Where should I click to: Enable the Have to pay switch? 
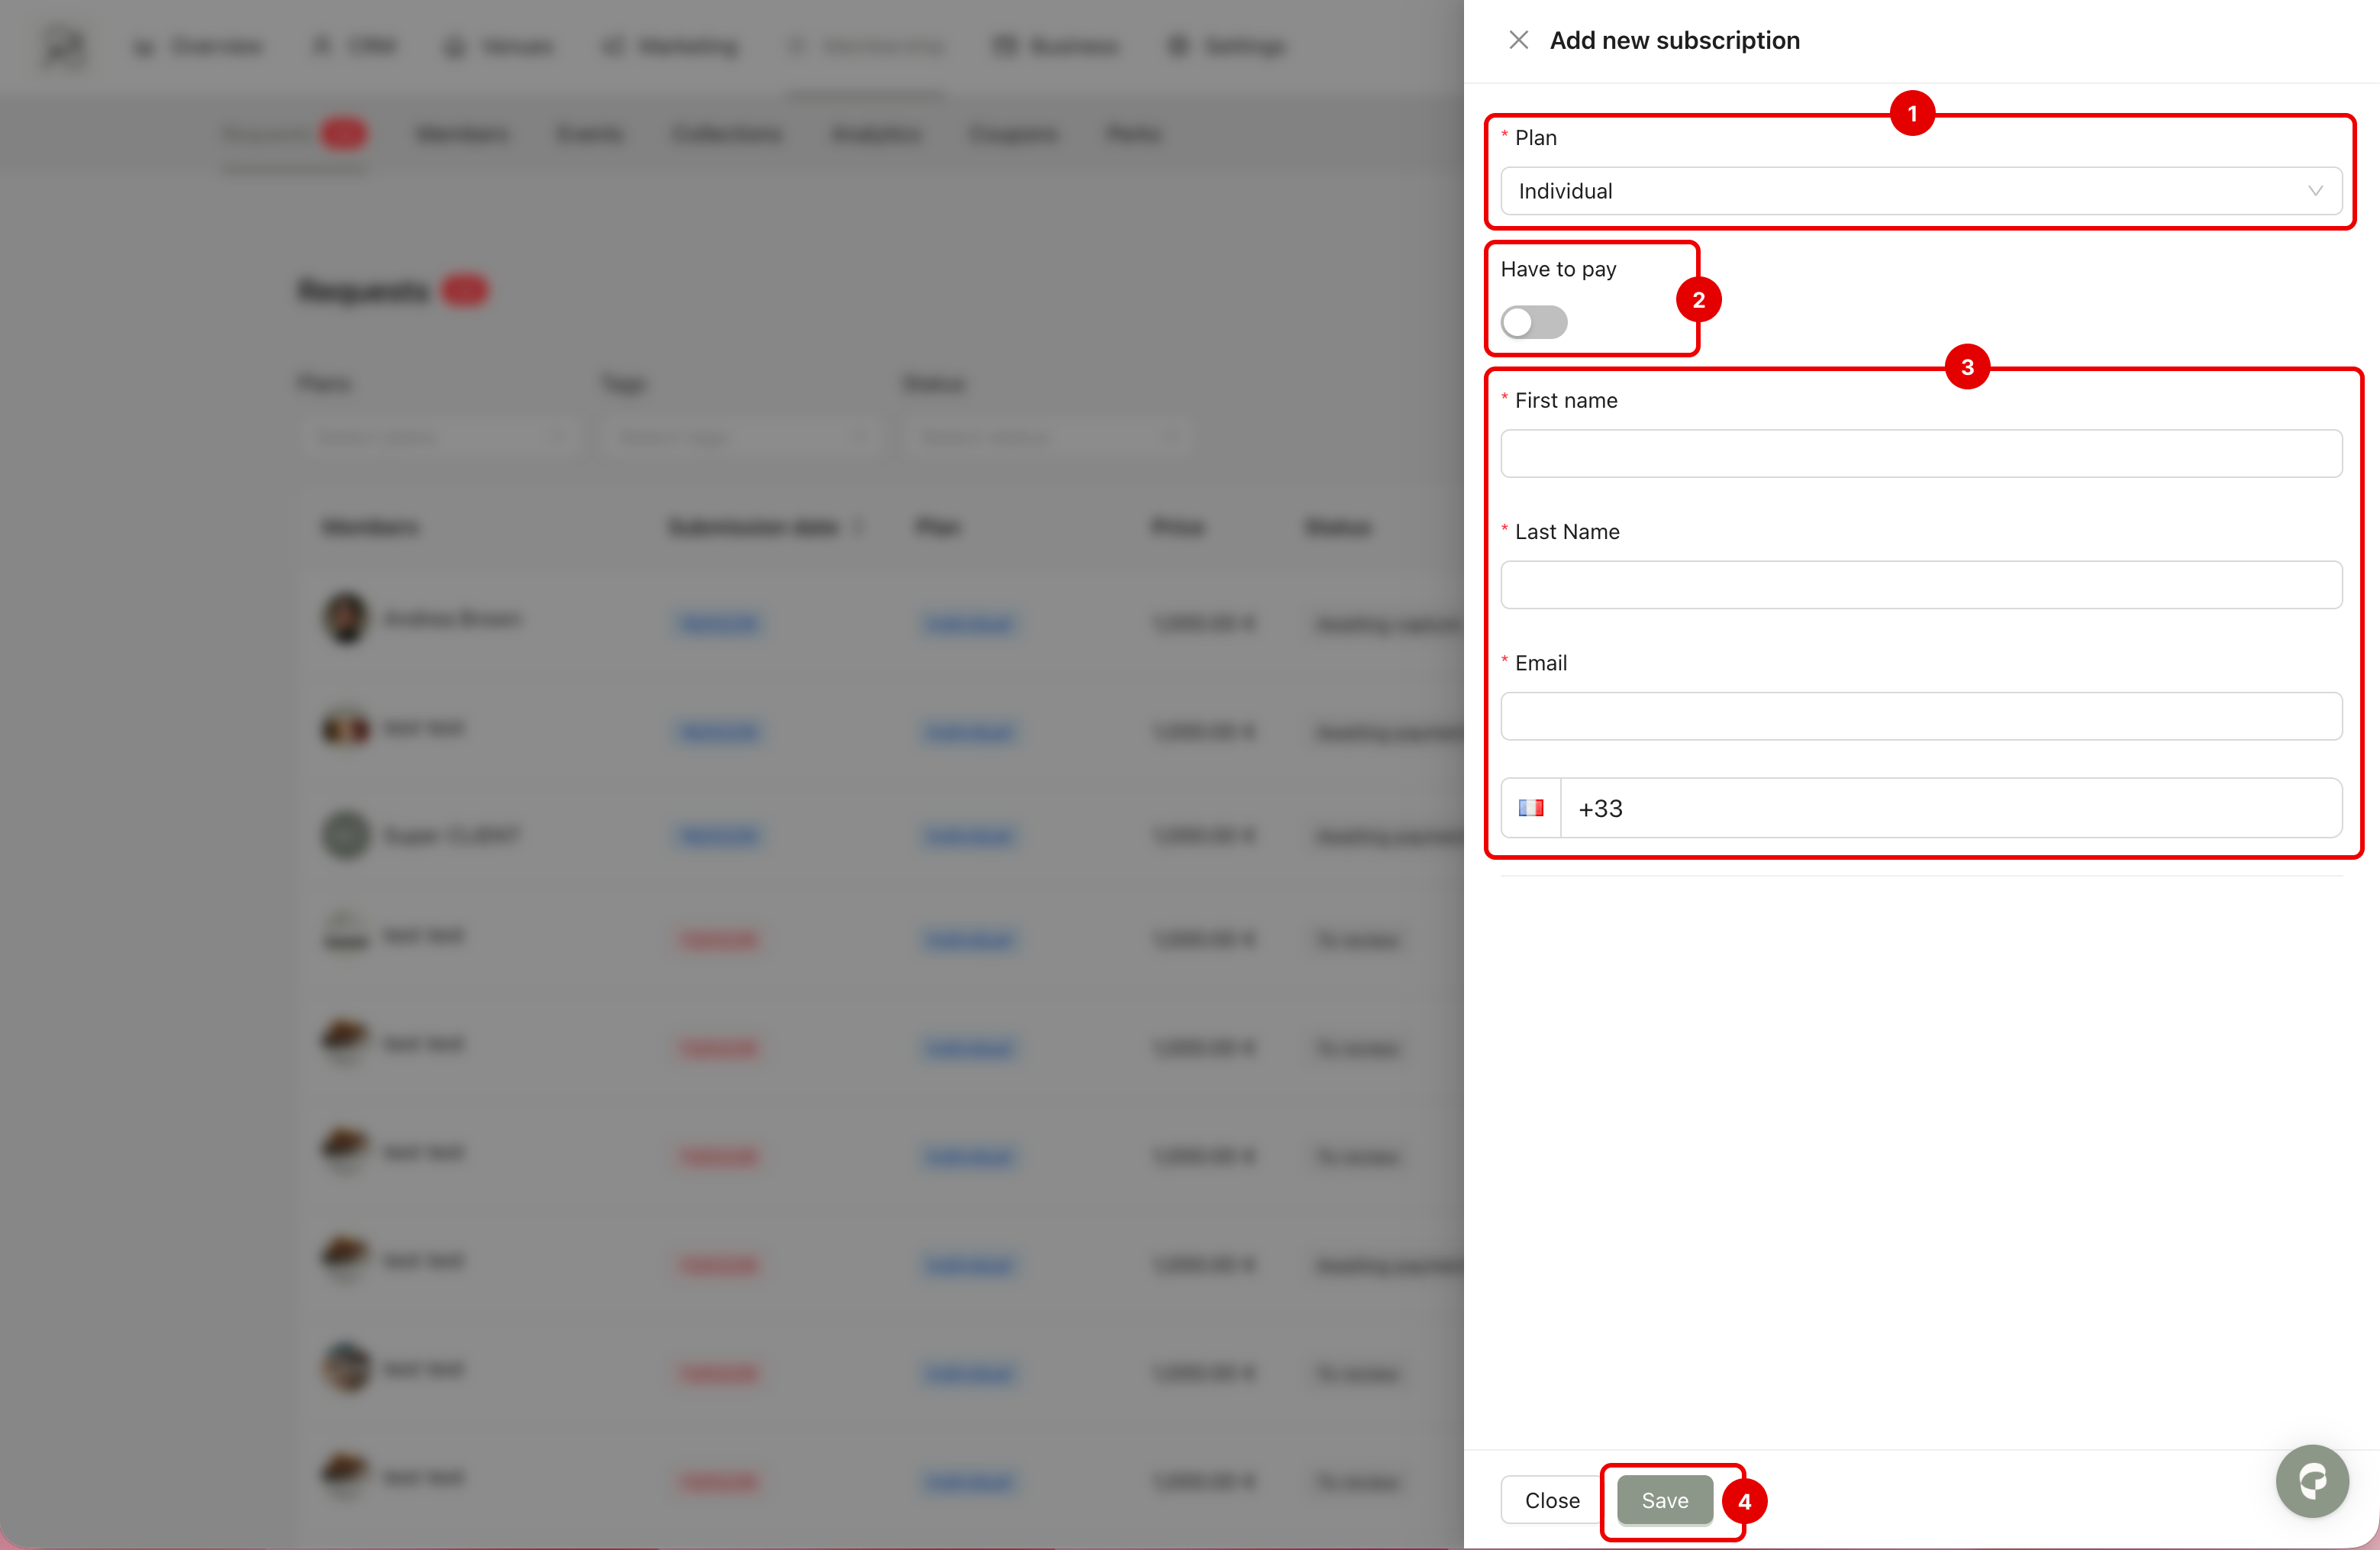(x=1533, y=322)
